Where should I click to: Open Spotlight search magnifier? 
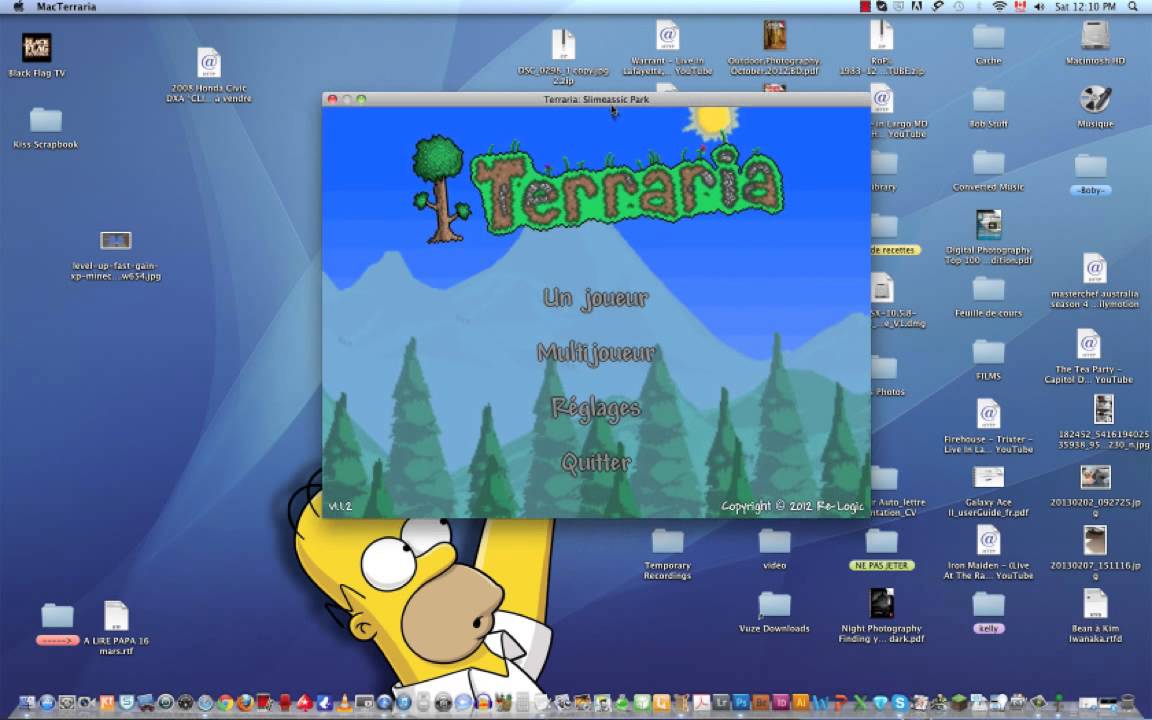(1133, 7)
